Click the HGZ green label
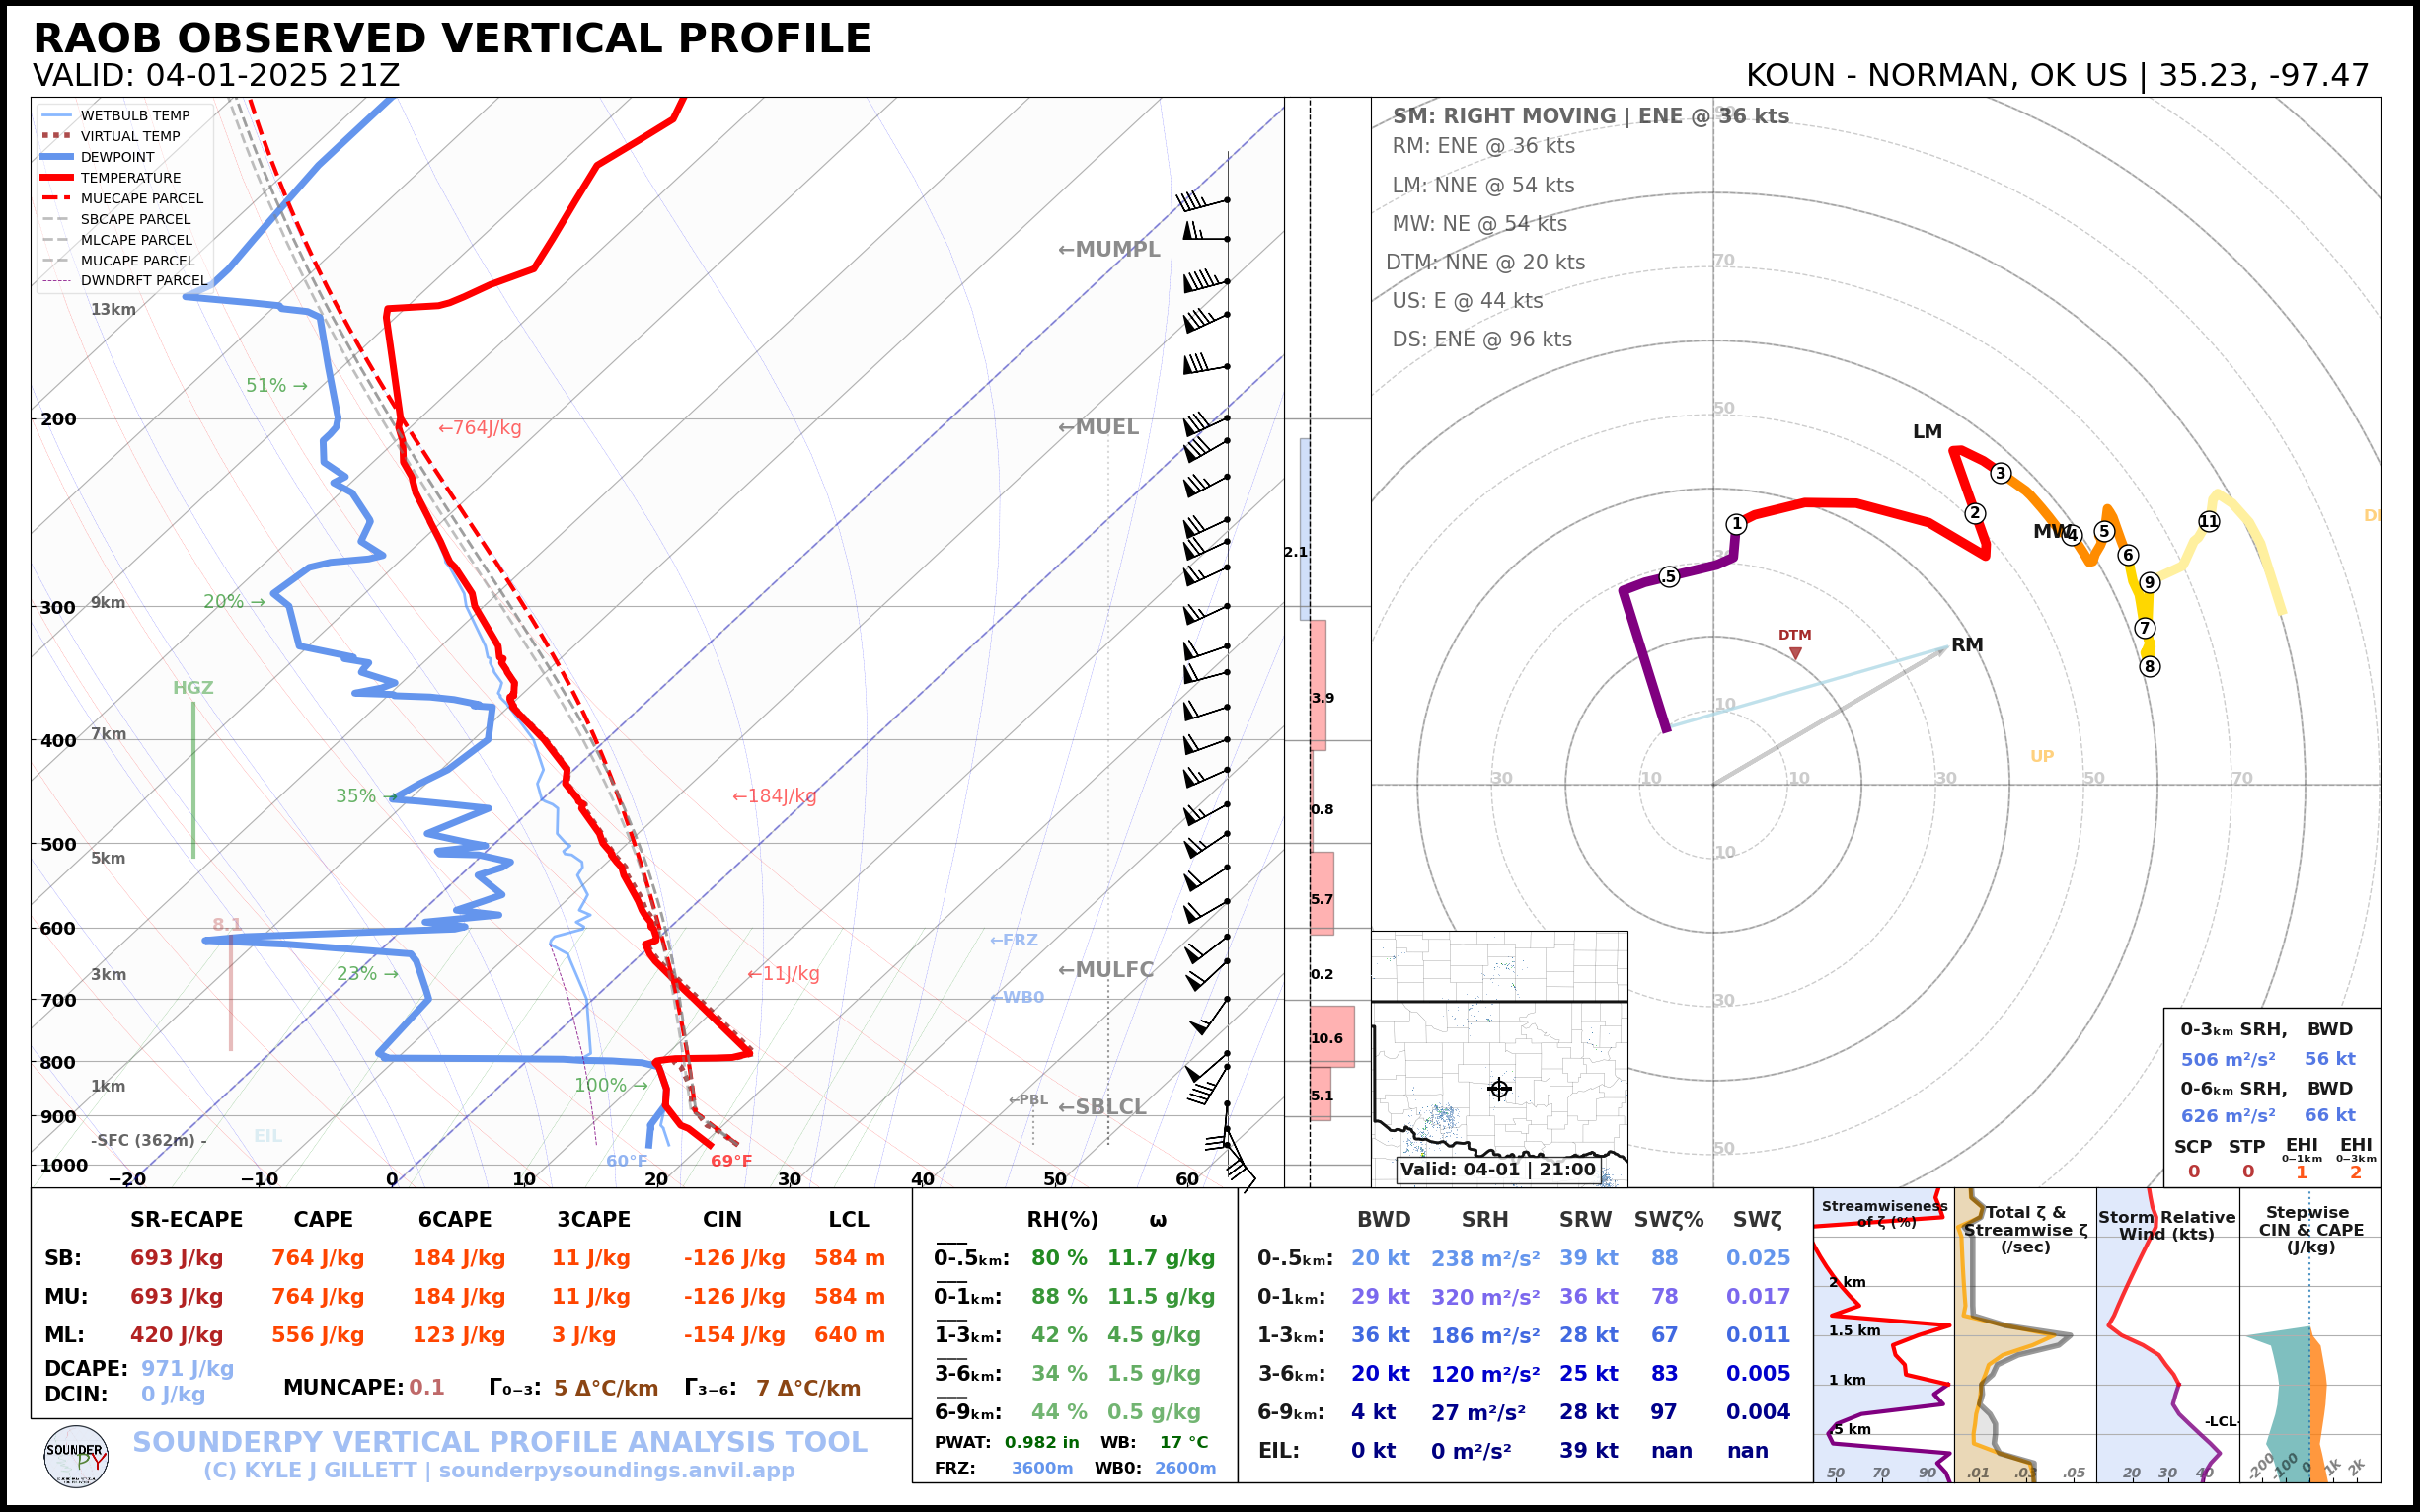The width and height of the screenshot is (2420, 1512). pyautogui.click(x=193, y=688)
